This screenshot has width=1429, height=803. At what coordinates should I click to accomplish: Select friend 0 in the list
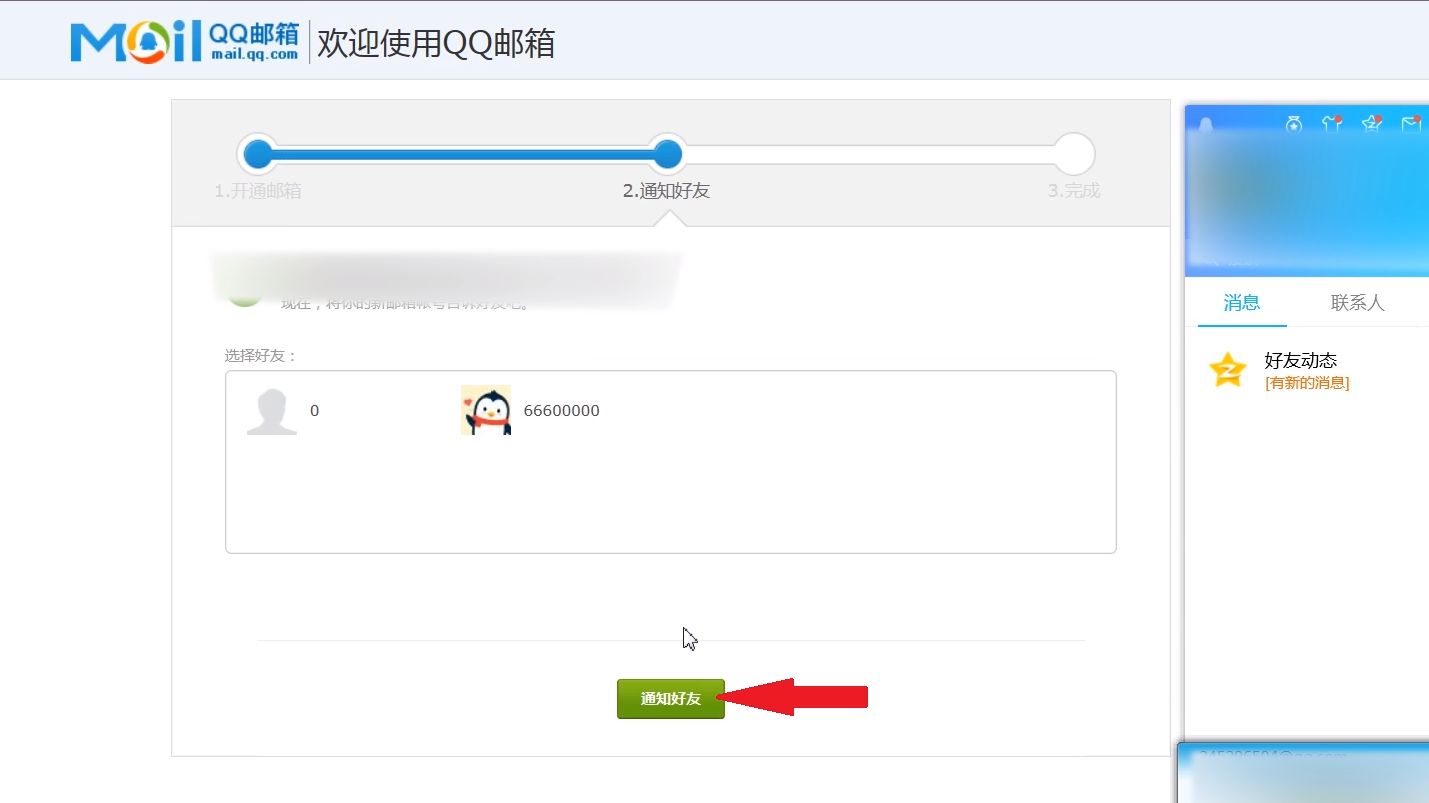[x=314, y=410]
